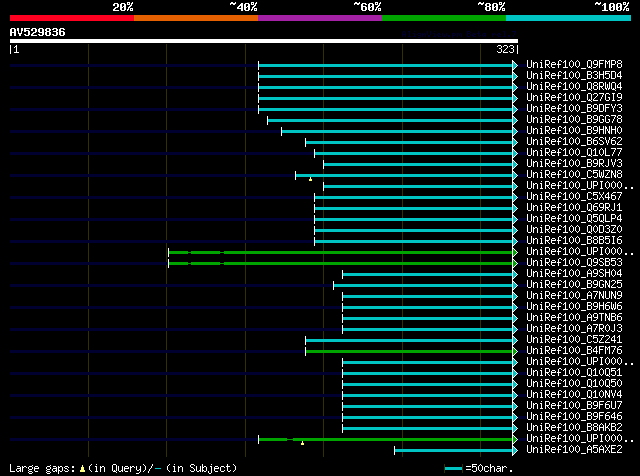
Task: Select the UniRef100_Q0D3Z0 label
Action: pos(574,230)
